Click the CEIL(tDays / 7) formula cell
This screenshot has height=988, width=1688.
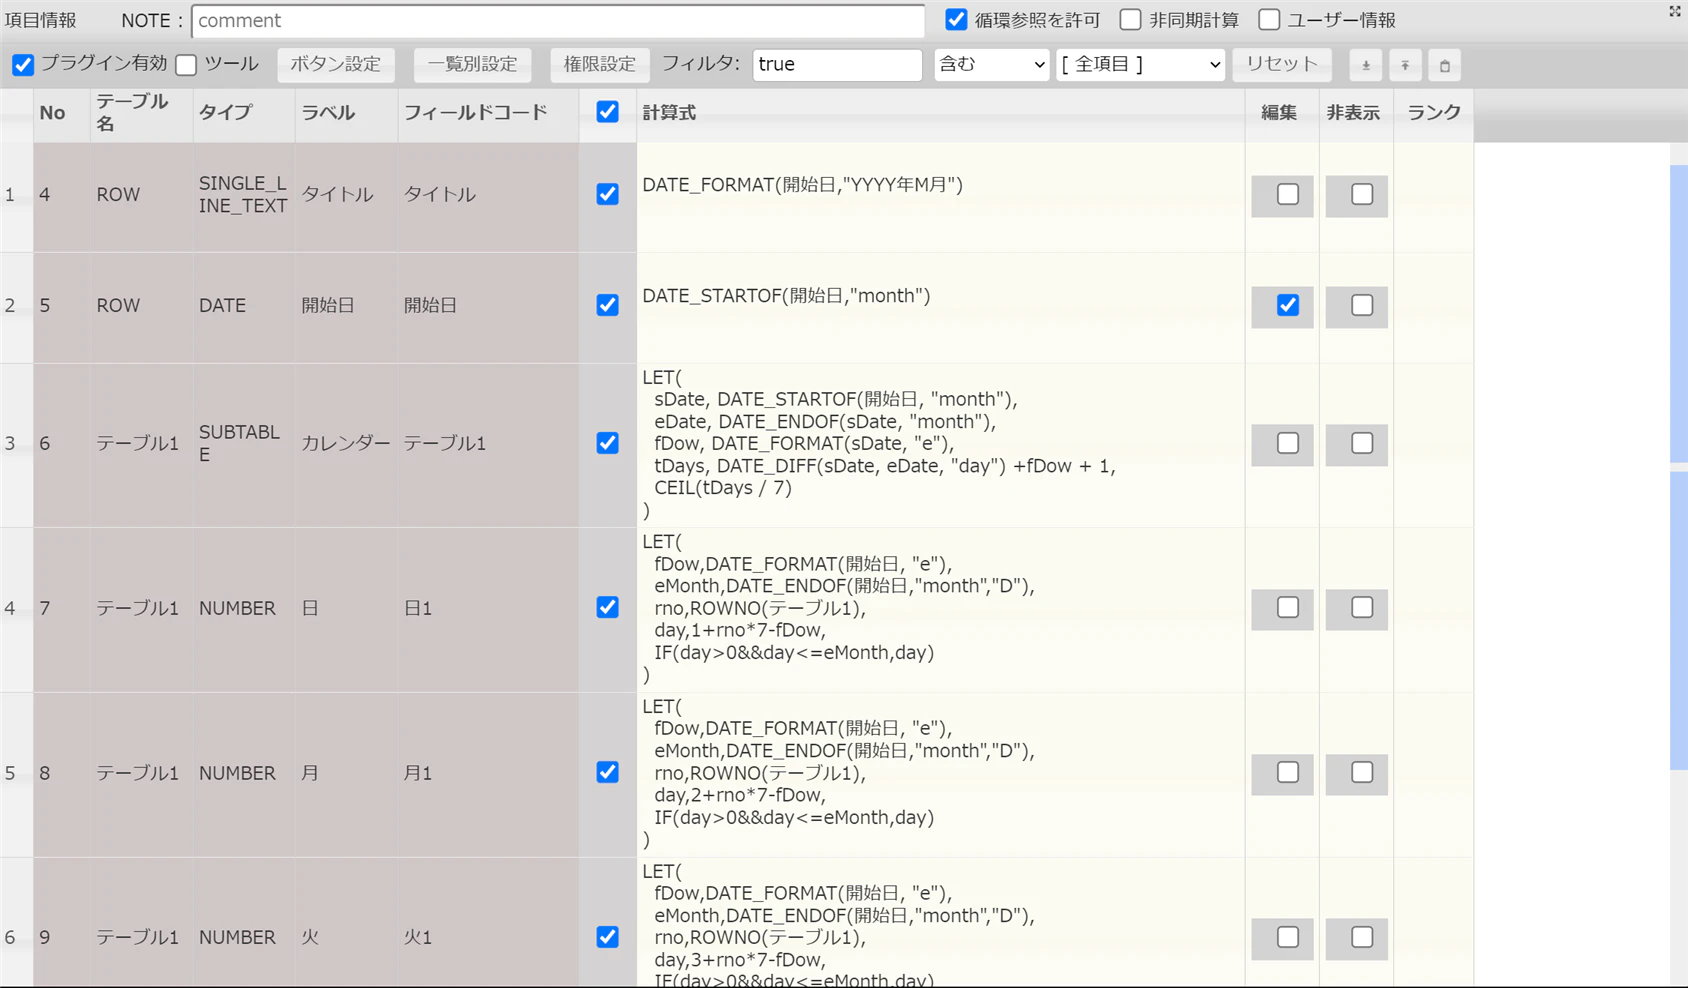(x=940, y=445)
